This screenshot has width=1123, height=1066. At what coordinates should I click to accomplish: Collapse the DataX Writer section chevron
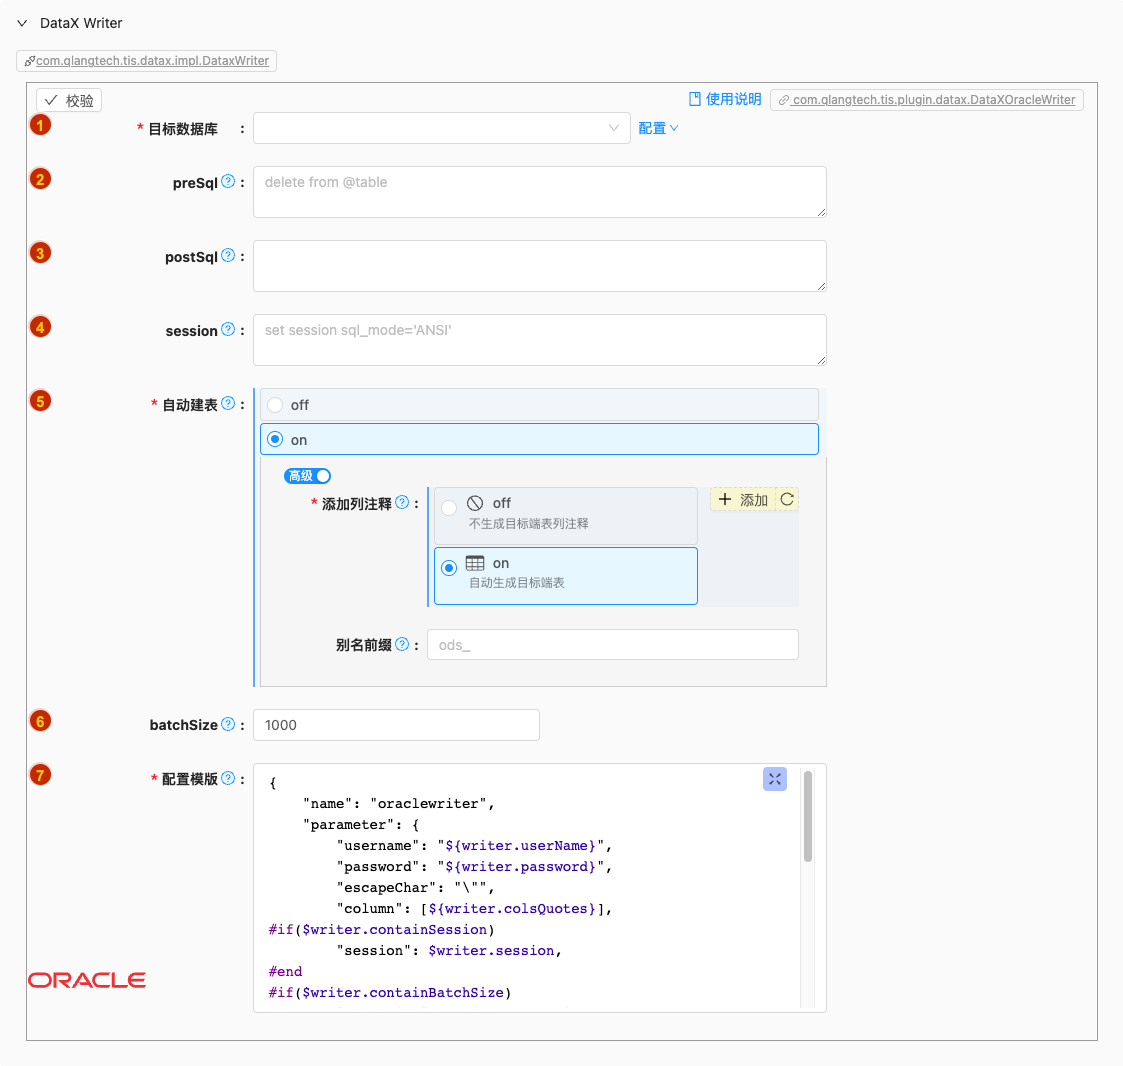tap(22, 23)
